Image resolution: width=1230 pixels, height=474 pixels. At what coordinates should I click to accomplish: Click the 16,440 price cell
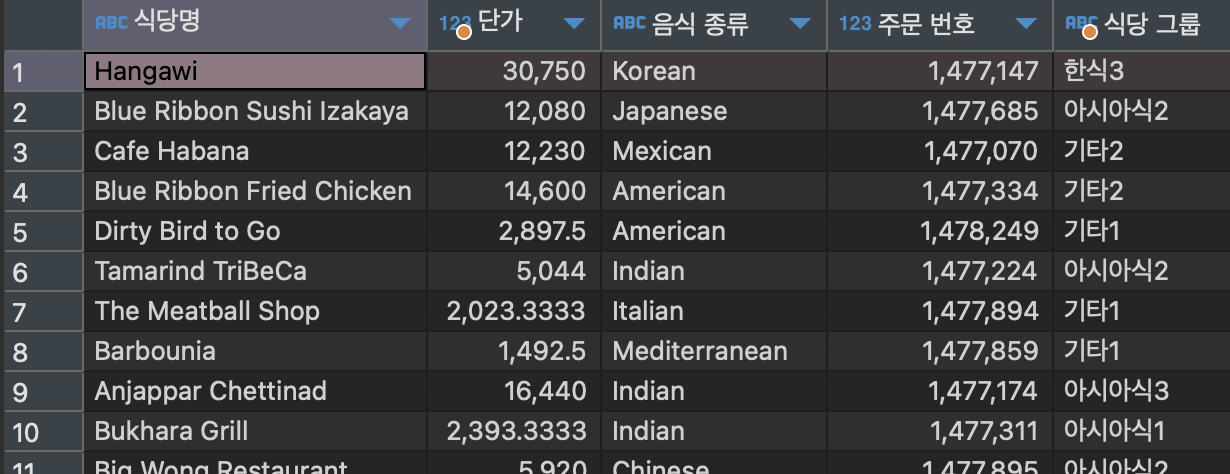click(x=514, y=391)
